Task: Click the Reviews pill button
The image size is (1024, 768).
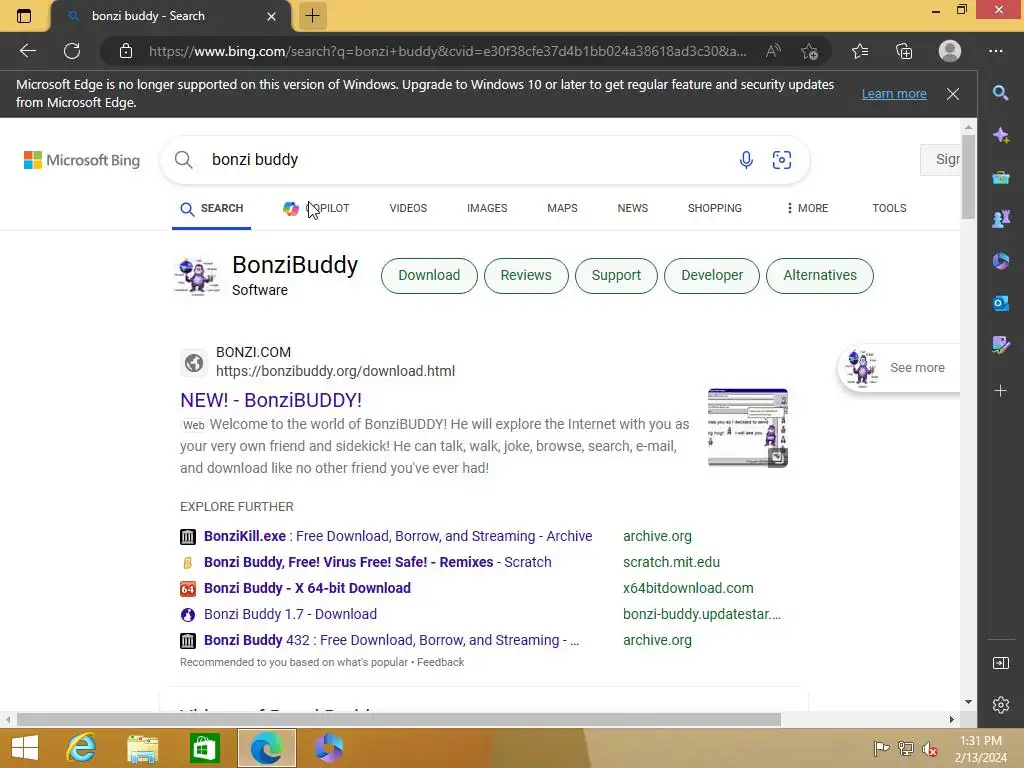Action: click(526, 276)
